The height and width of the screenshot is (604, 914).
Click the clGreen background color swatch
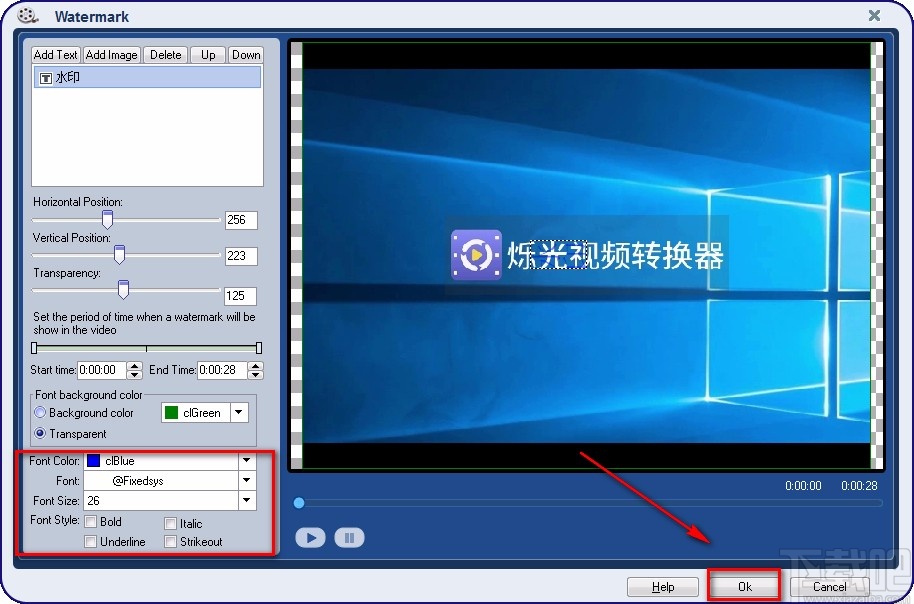coord(171,413)
